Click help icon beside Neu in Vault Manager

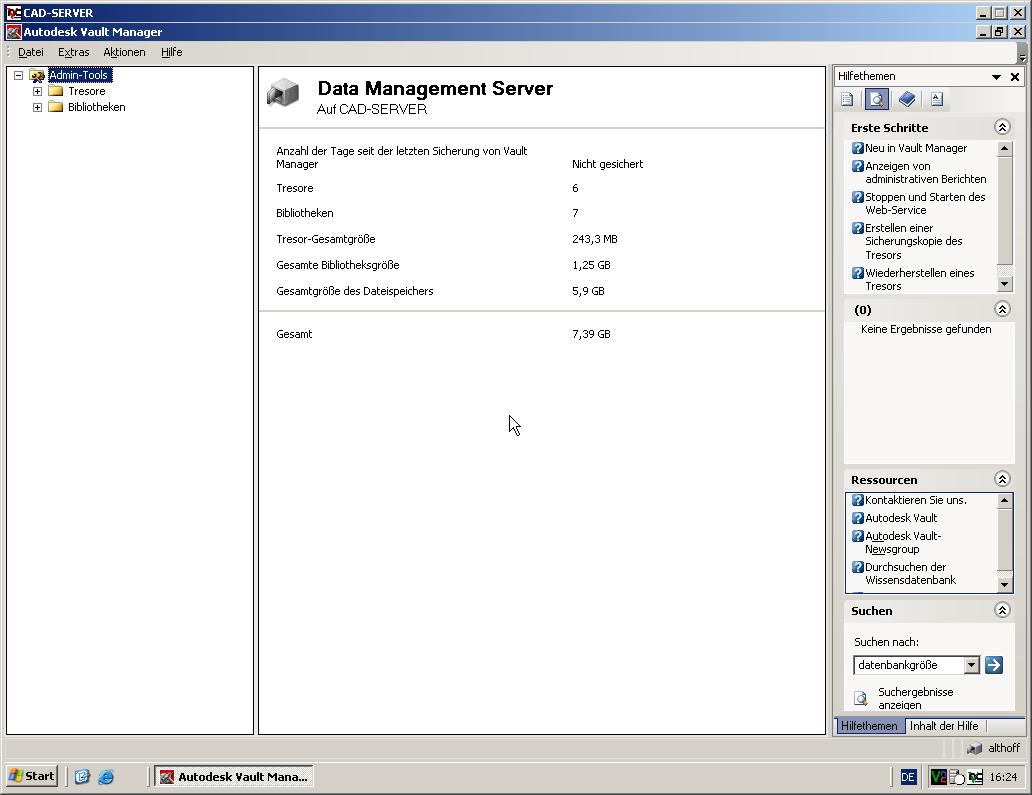pyautogui.click(x=858, y=148)
